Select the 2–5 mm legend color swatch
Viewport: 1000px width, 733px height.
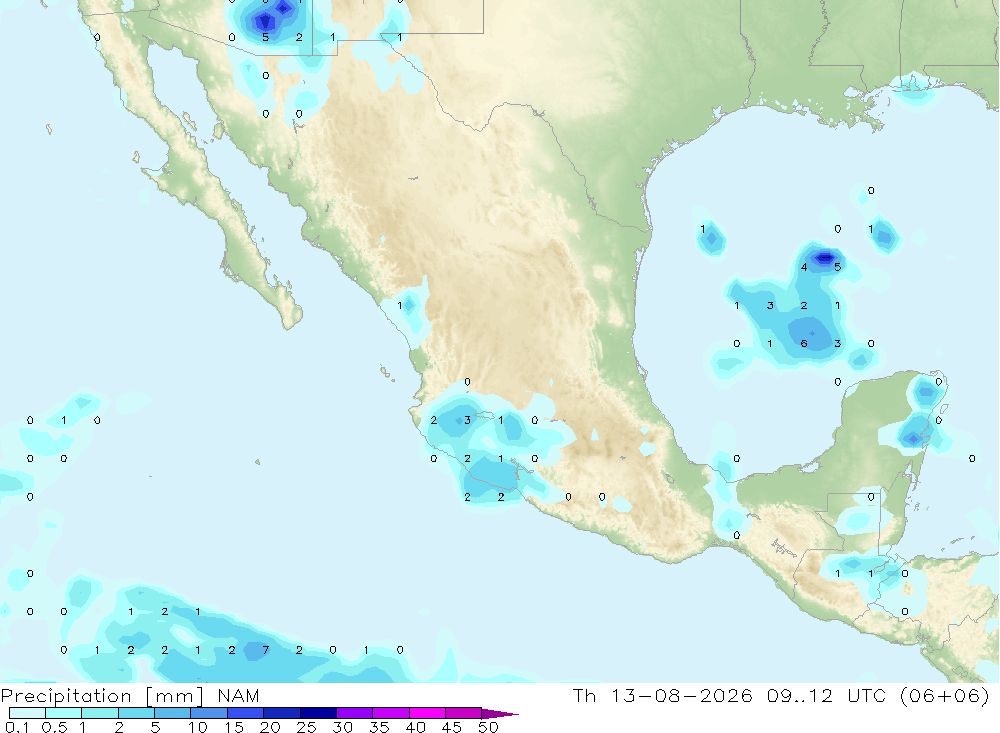pyautogui.click(x=136, y=713)
